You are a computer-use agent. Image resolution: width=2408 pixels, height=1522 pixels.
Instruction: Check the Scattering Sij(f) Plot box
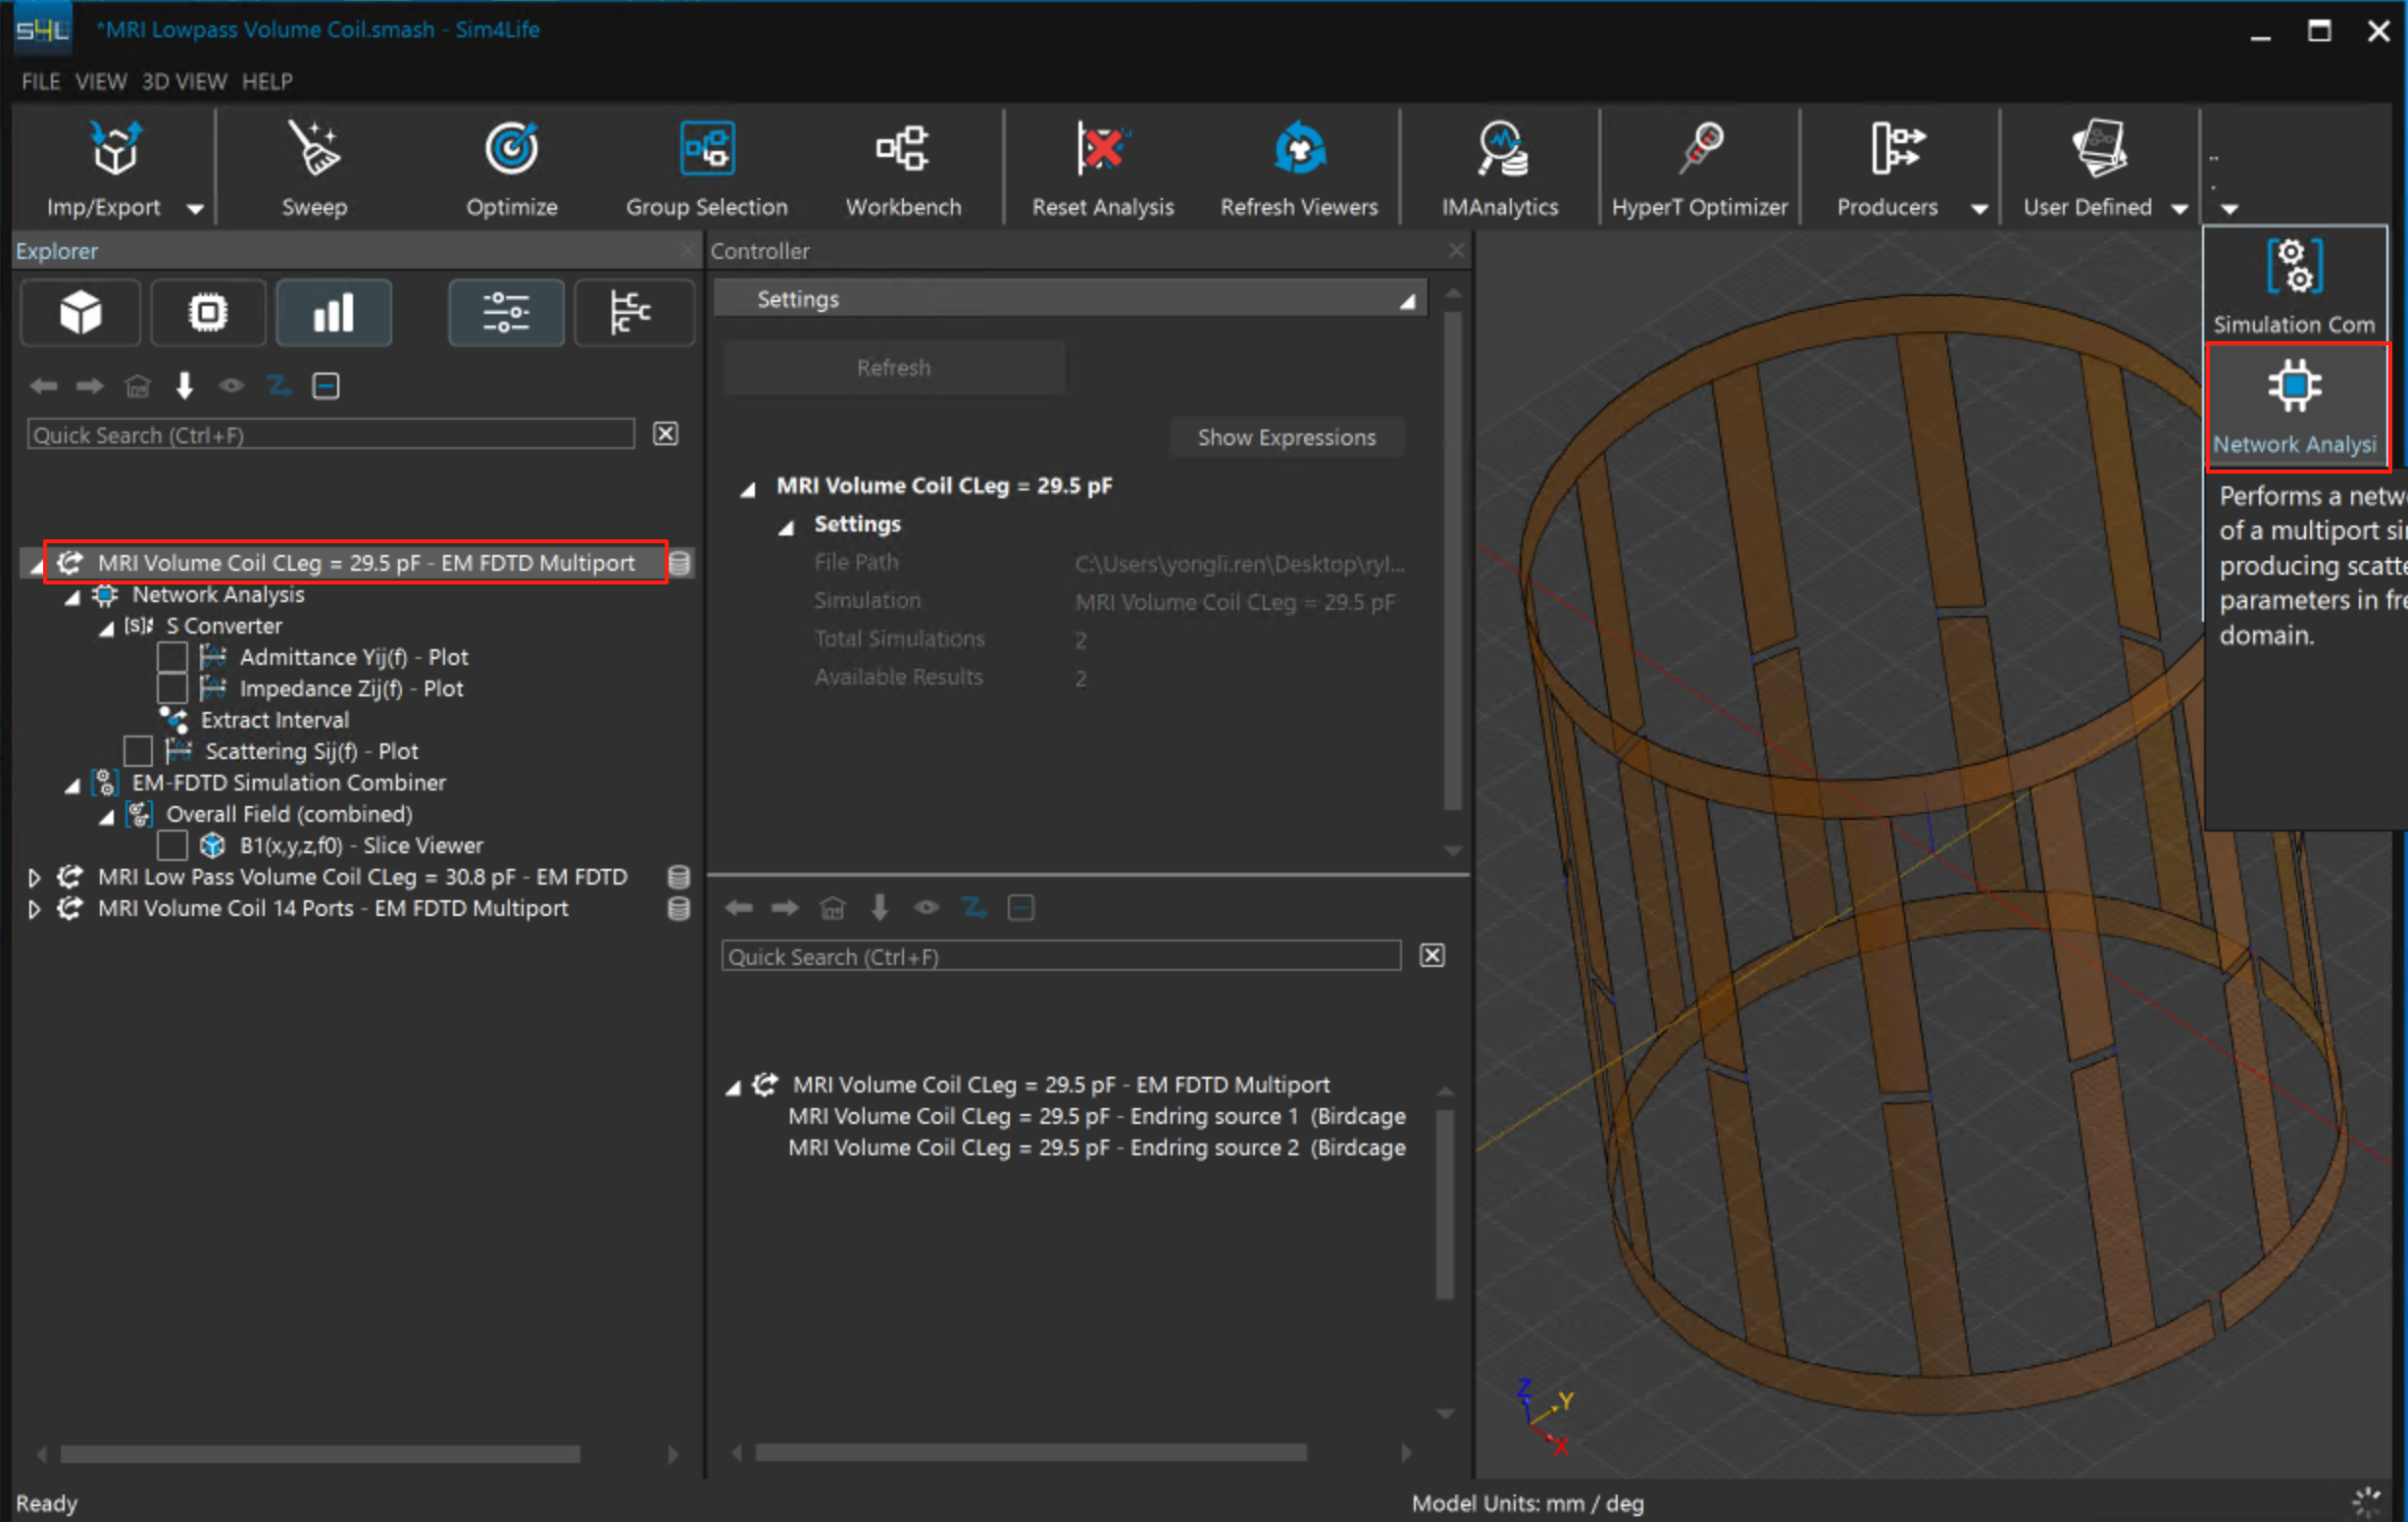[x=138, y=751]
